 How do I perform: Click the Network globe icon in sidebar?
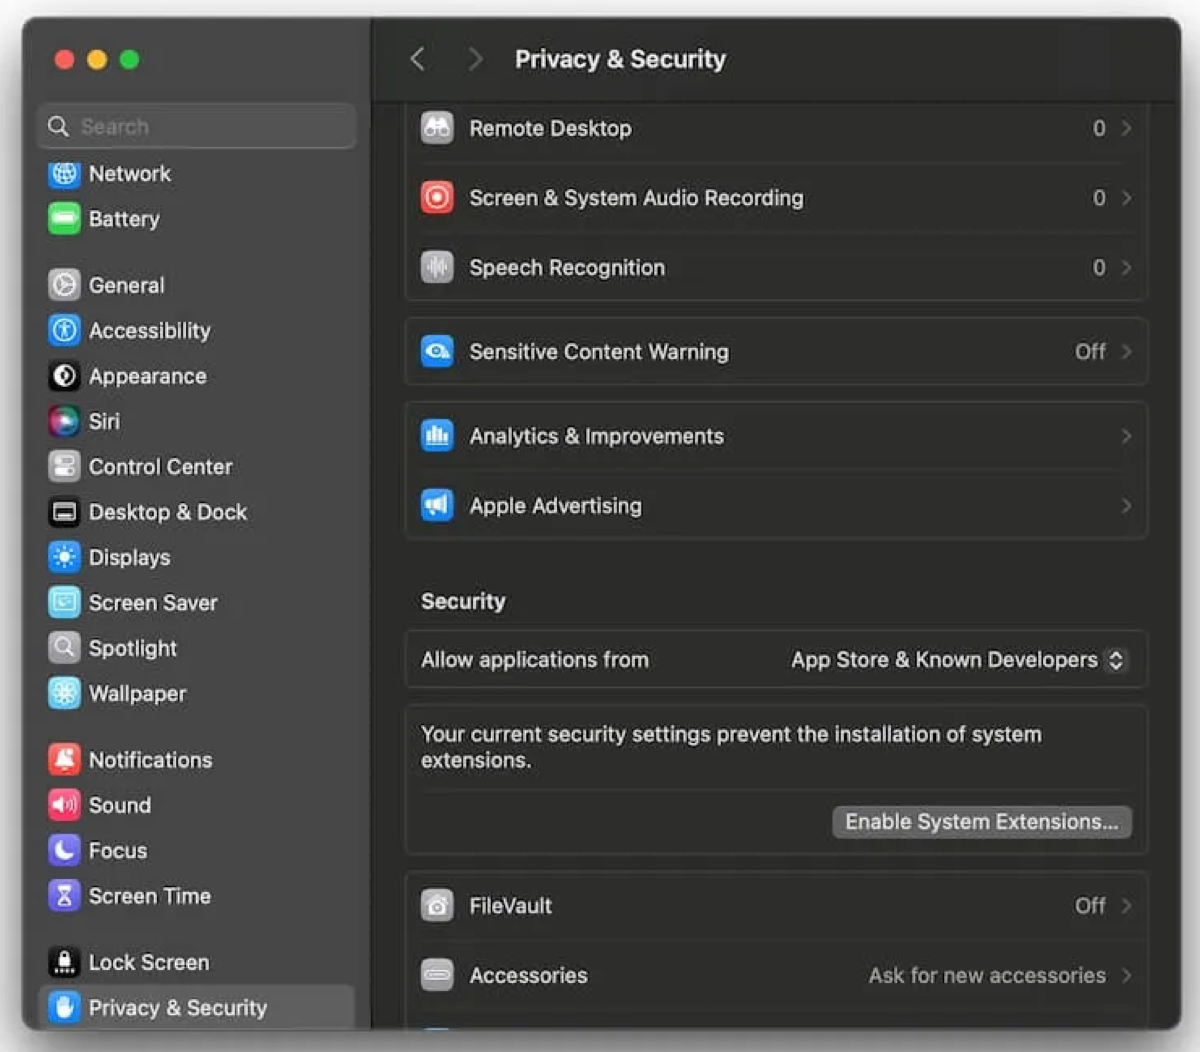[64, 174]
